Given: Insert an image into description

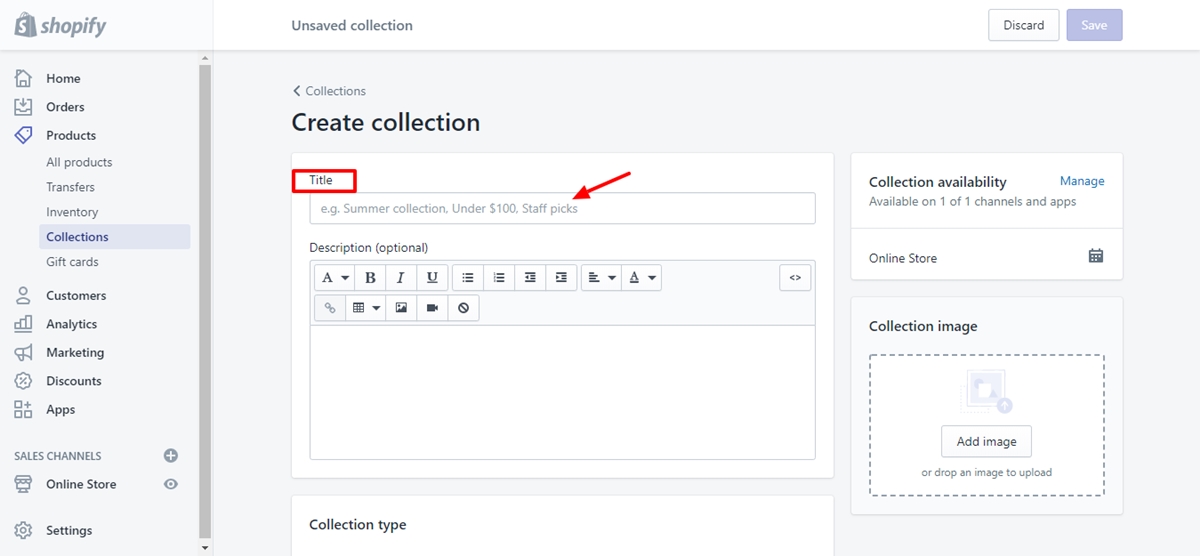Looking at the screenshot, I should click(x=401, y=308).
